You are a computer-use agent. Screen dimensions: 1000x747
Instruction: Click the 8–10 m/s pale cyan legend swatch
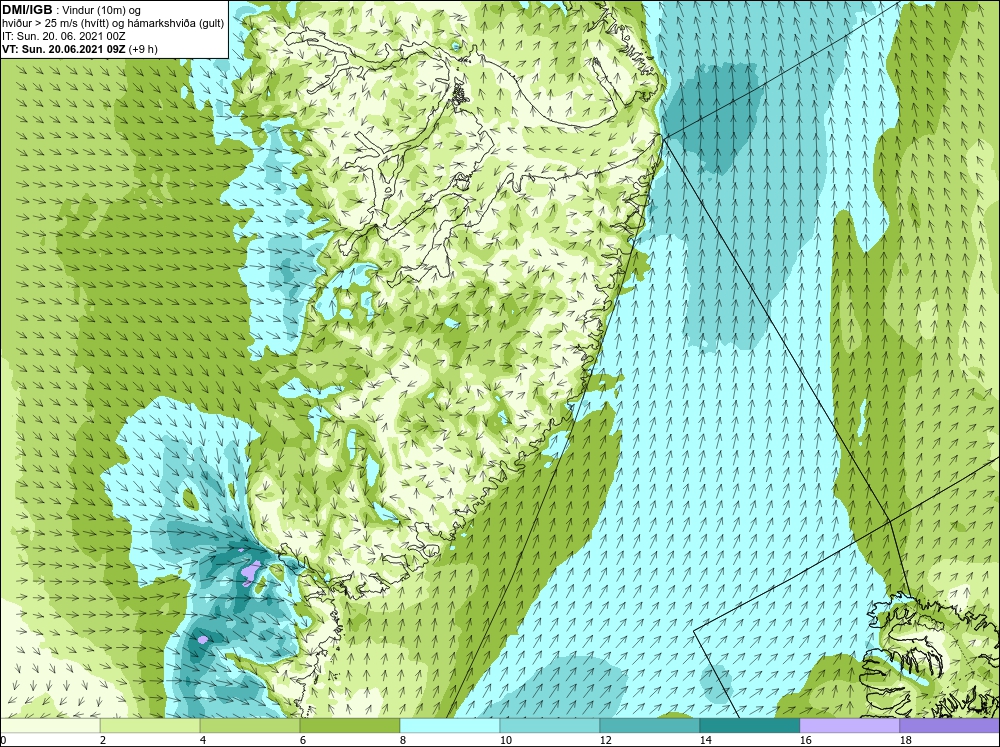coord(450,725)
